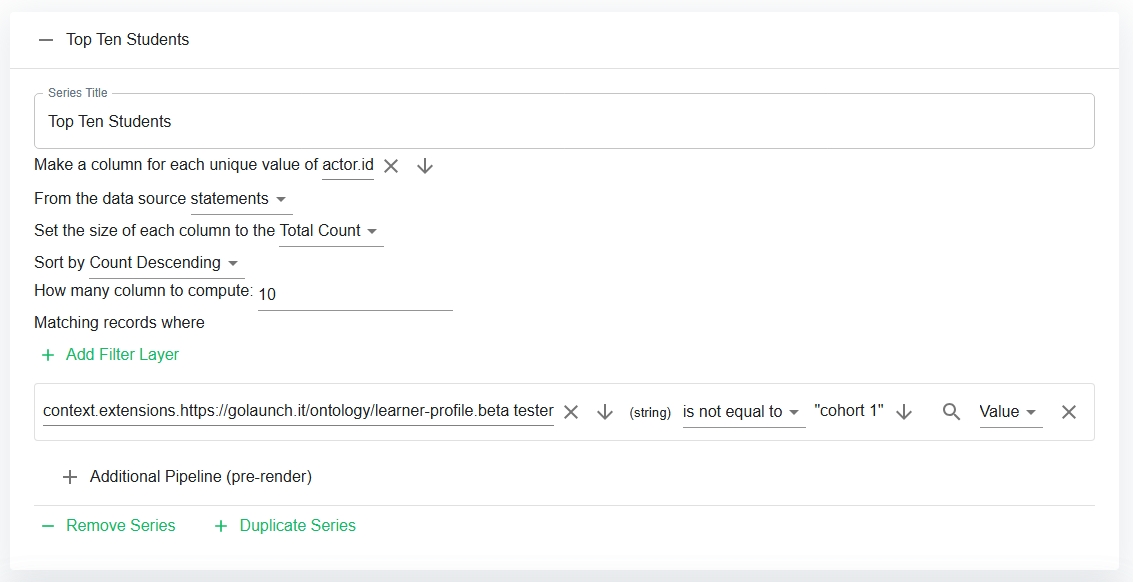Click Add Filter Layer
This screenshot has height=582, width=1133.
pos(110,355)
